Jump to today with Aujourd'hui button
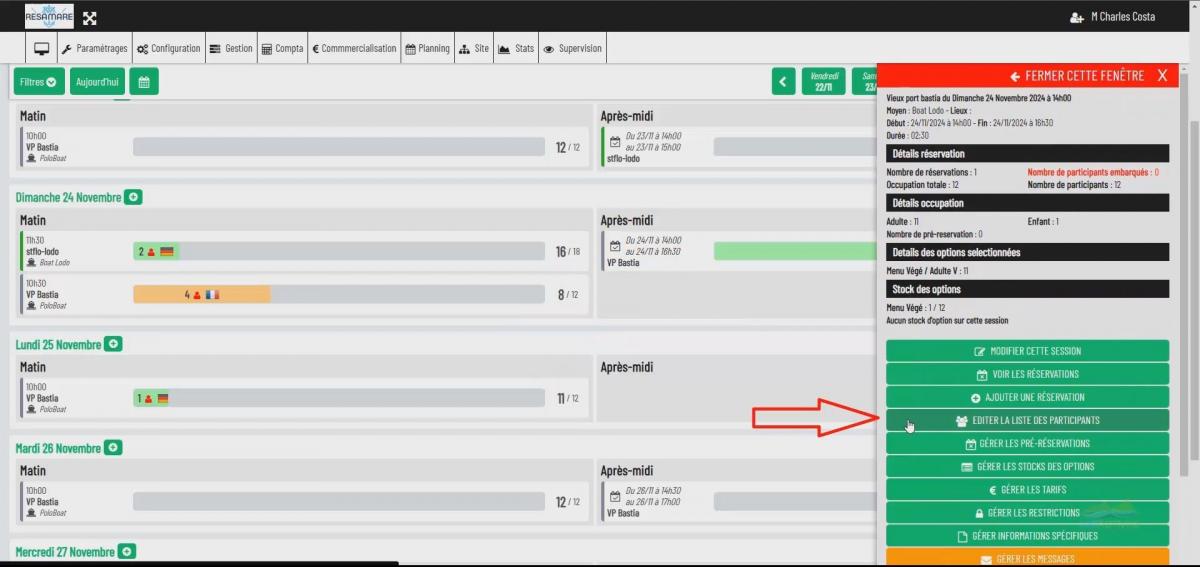 97,82
